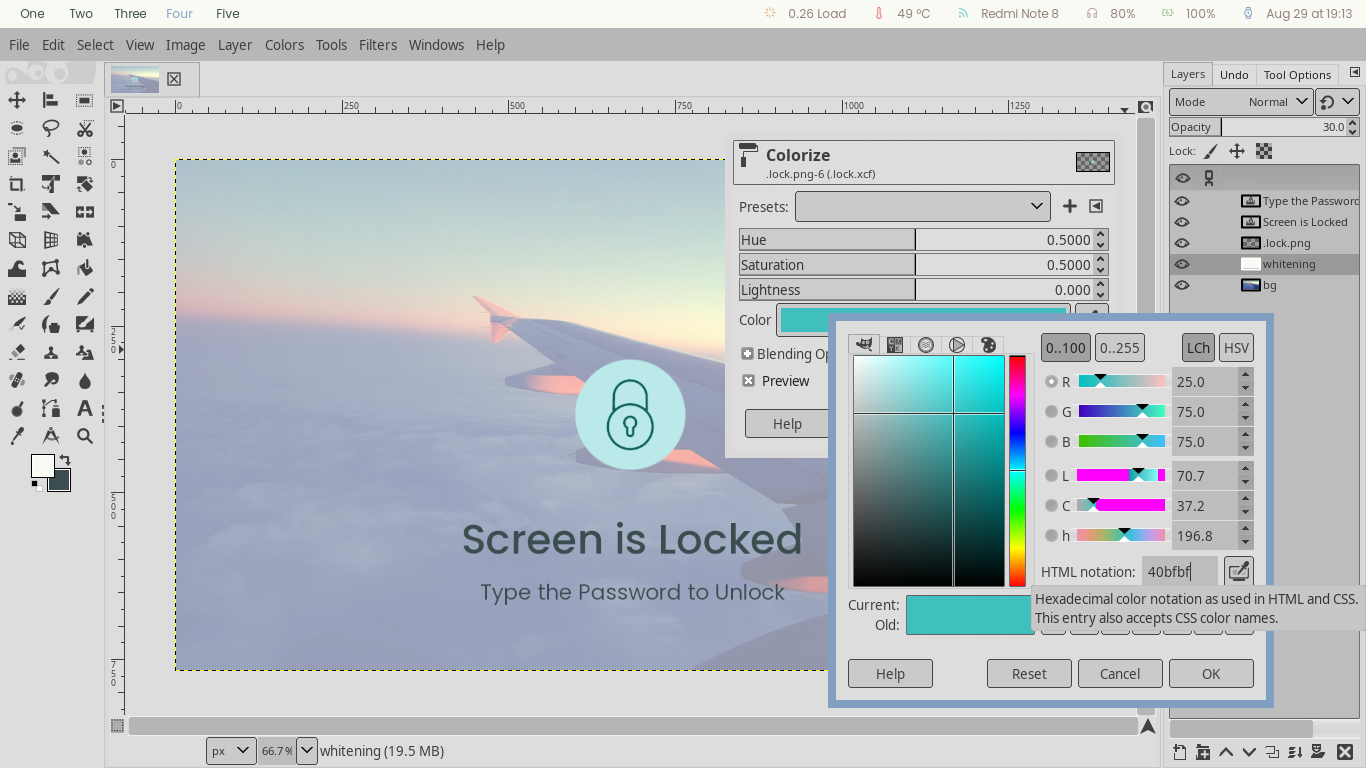Select the Scissors Select tool
1366x768 pixels.
(85, 128)
